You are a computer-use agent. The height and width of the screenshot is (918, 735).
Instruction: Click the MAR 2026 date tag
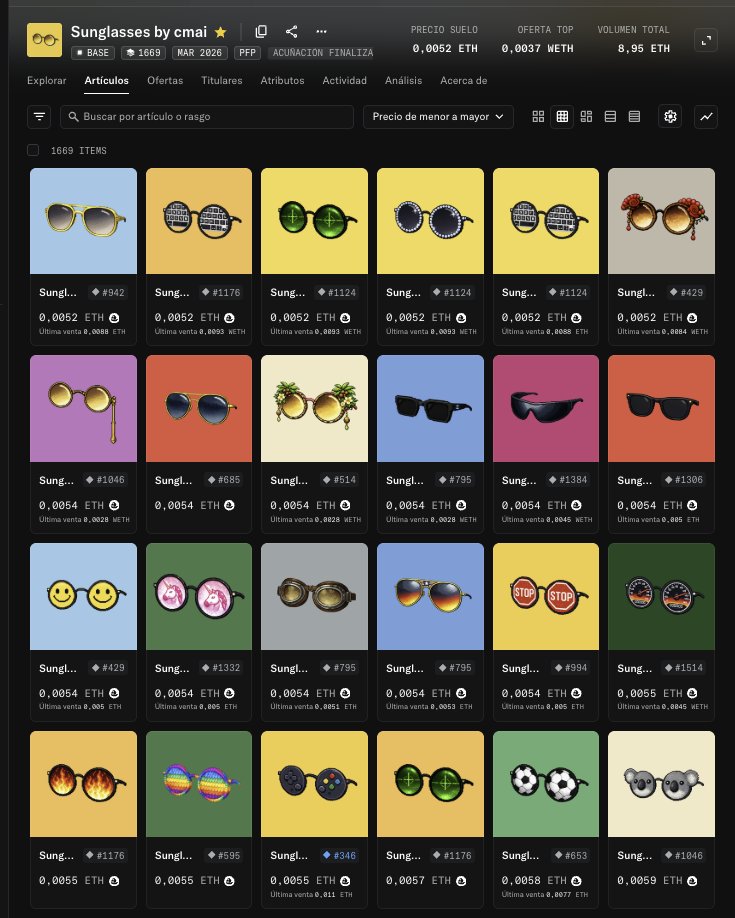(x=200, y=53)
